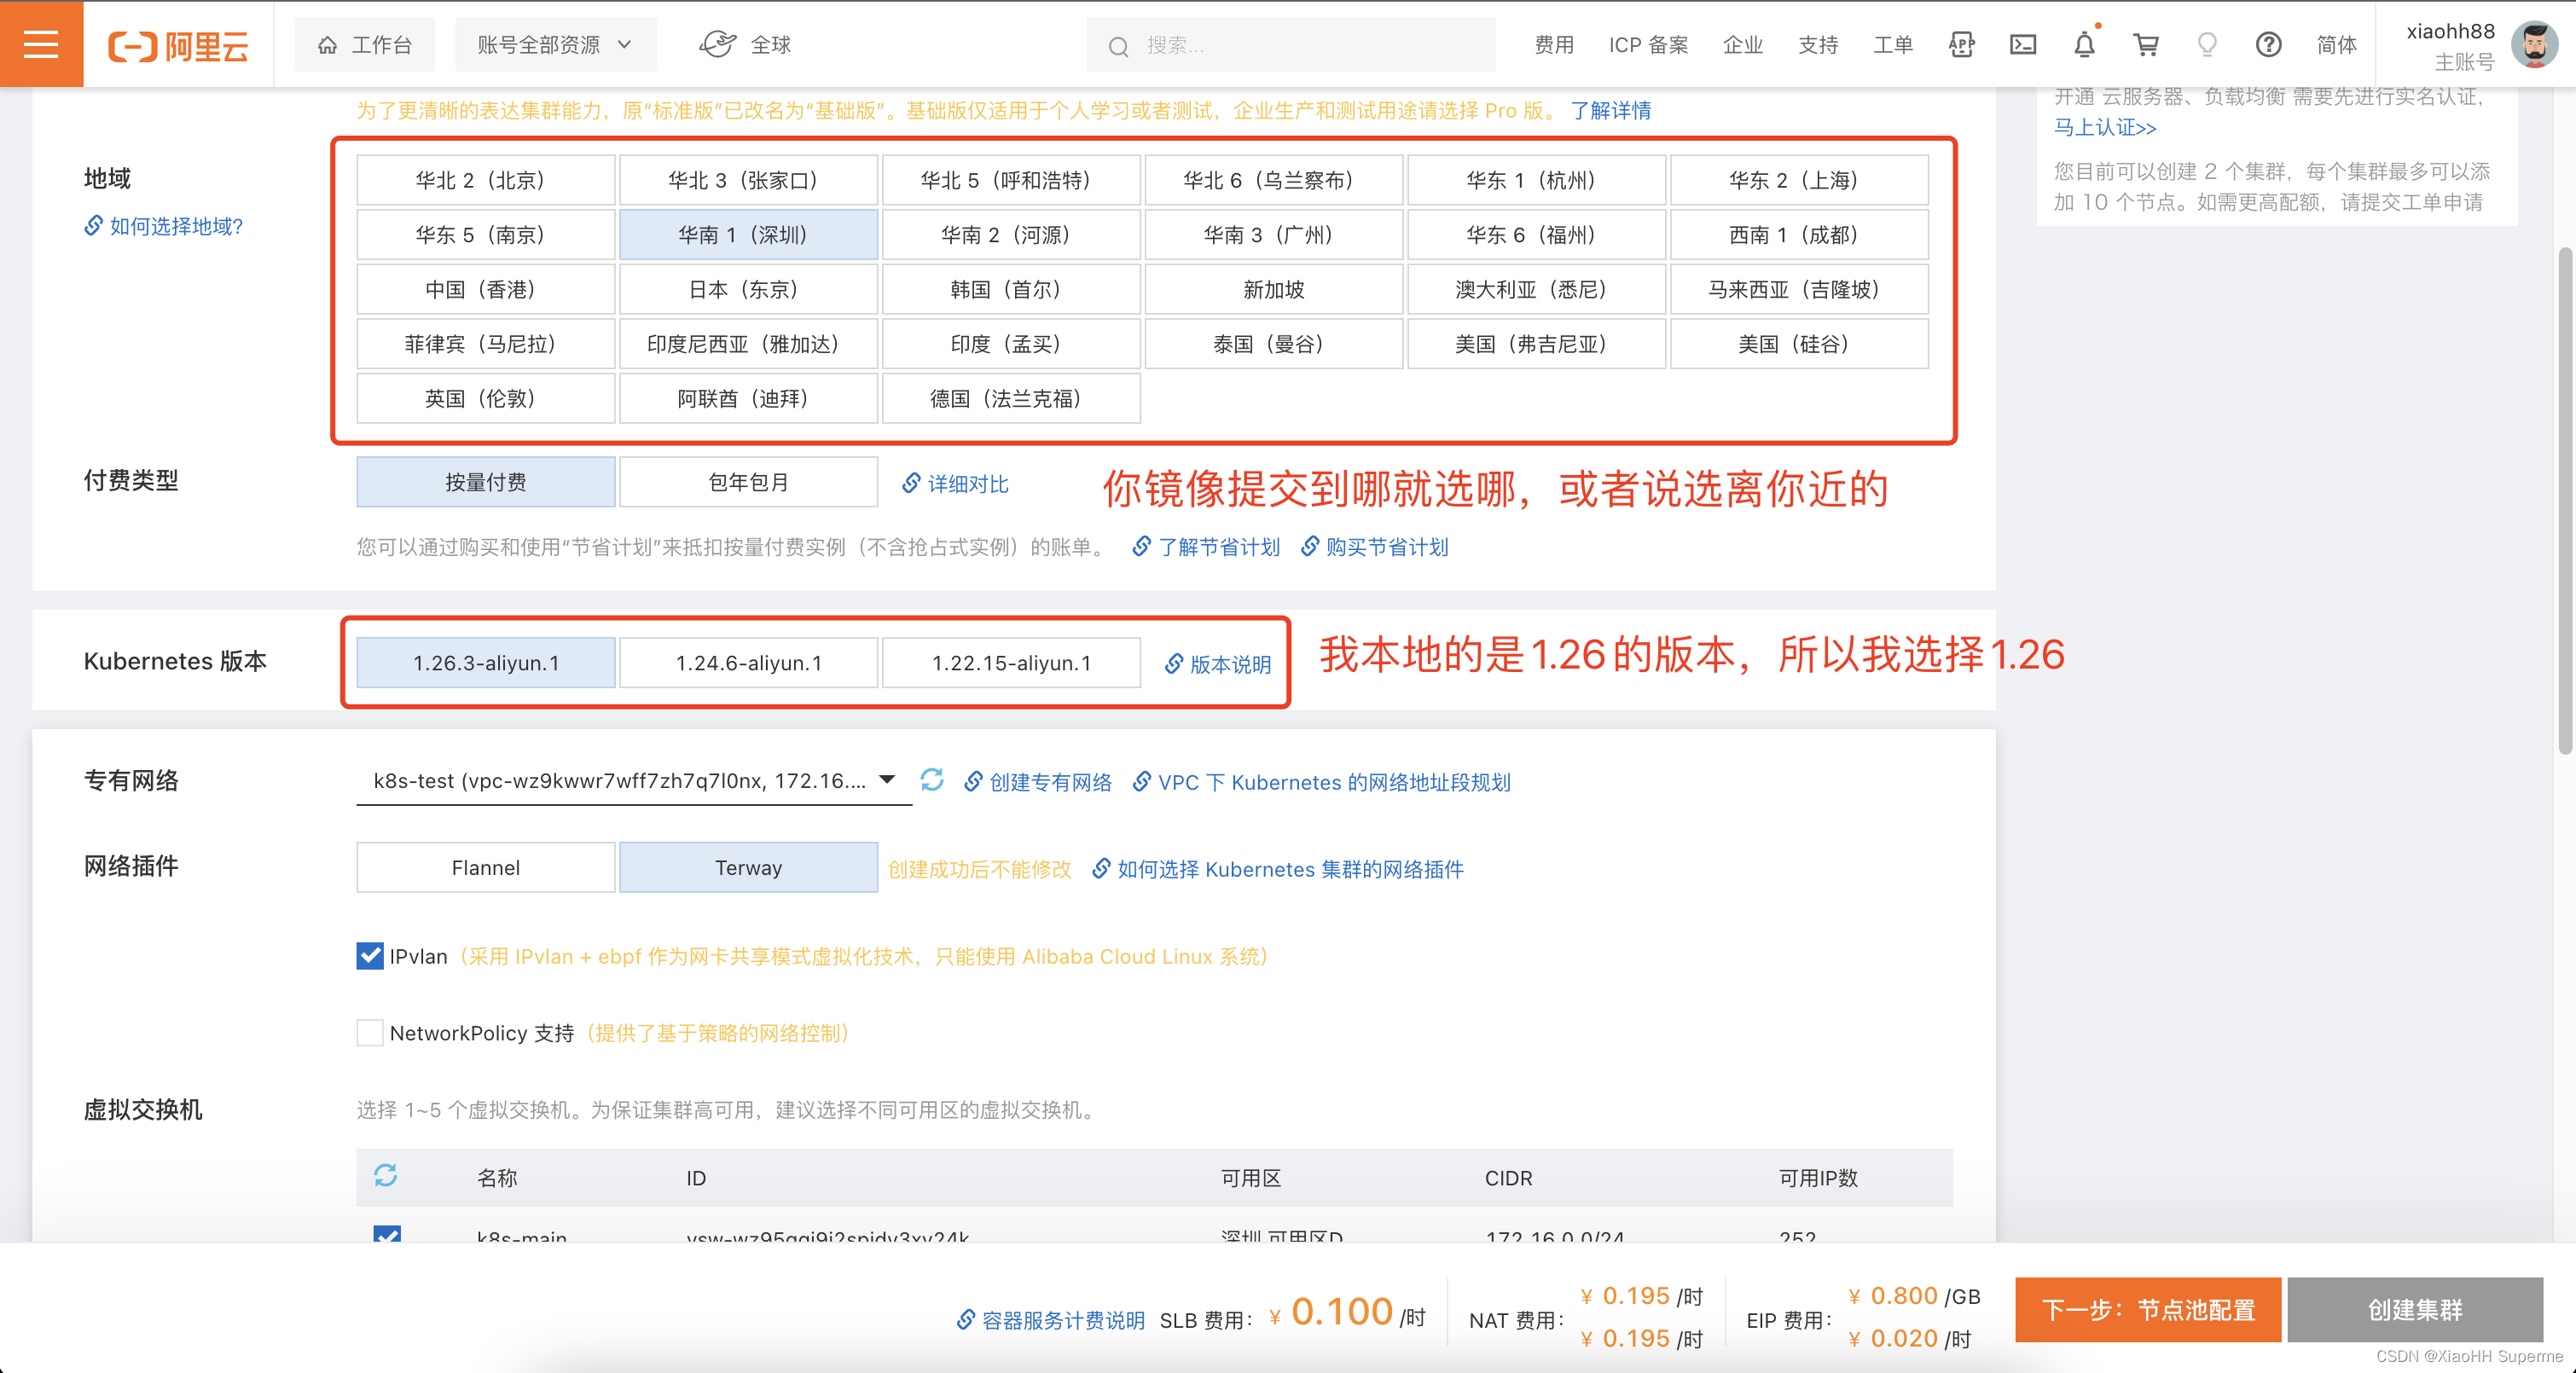Open VPC 下 Kubernetes 的网络地址段规划 link
Screen dimensions: 2576x1373
[x=1321, y=782]
